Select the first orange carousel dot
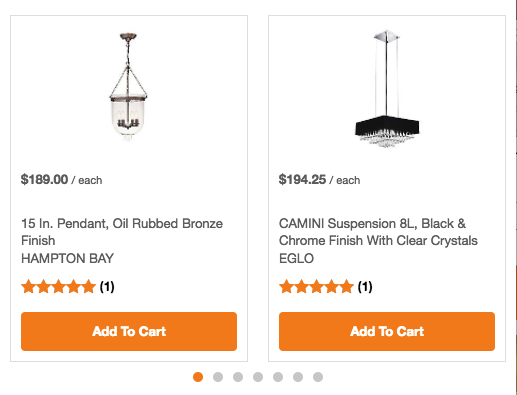Image resolution: width=517 pixels, height=395 pixels. coord(198,377)
